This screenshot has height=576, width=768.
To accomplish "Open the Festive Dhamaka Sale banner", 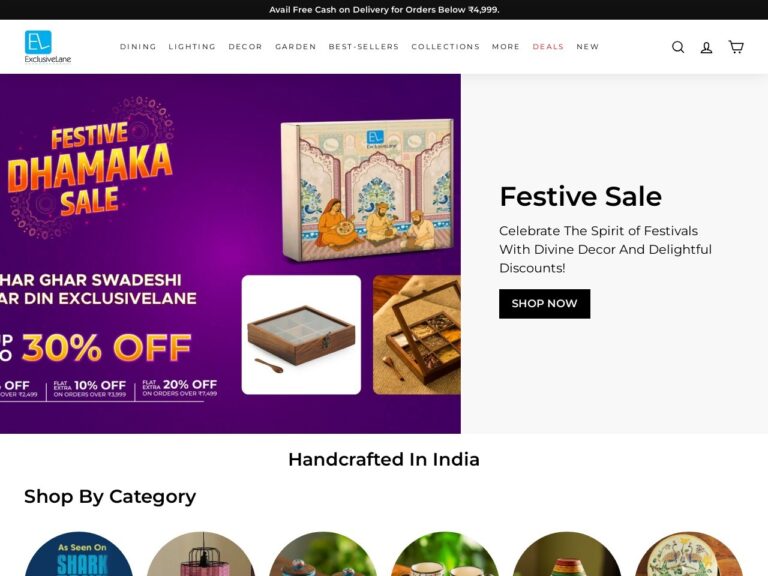I will [x=230, y=254].
